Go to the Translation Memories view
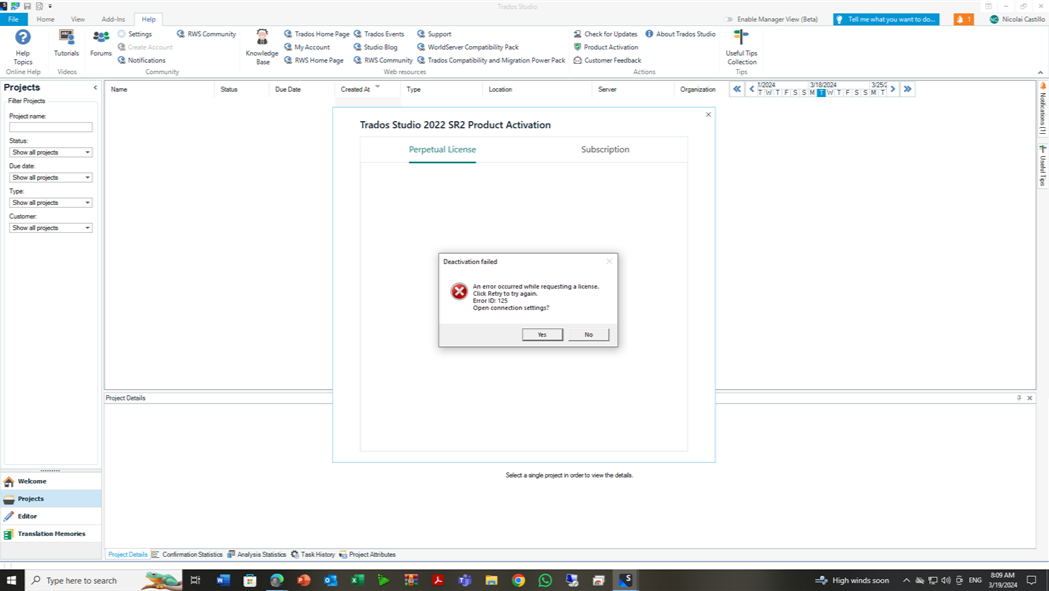 (50, 534)
